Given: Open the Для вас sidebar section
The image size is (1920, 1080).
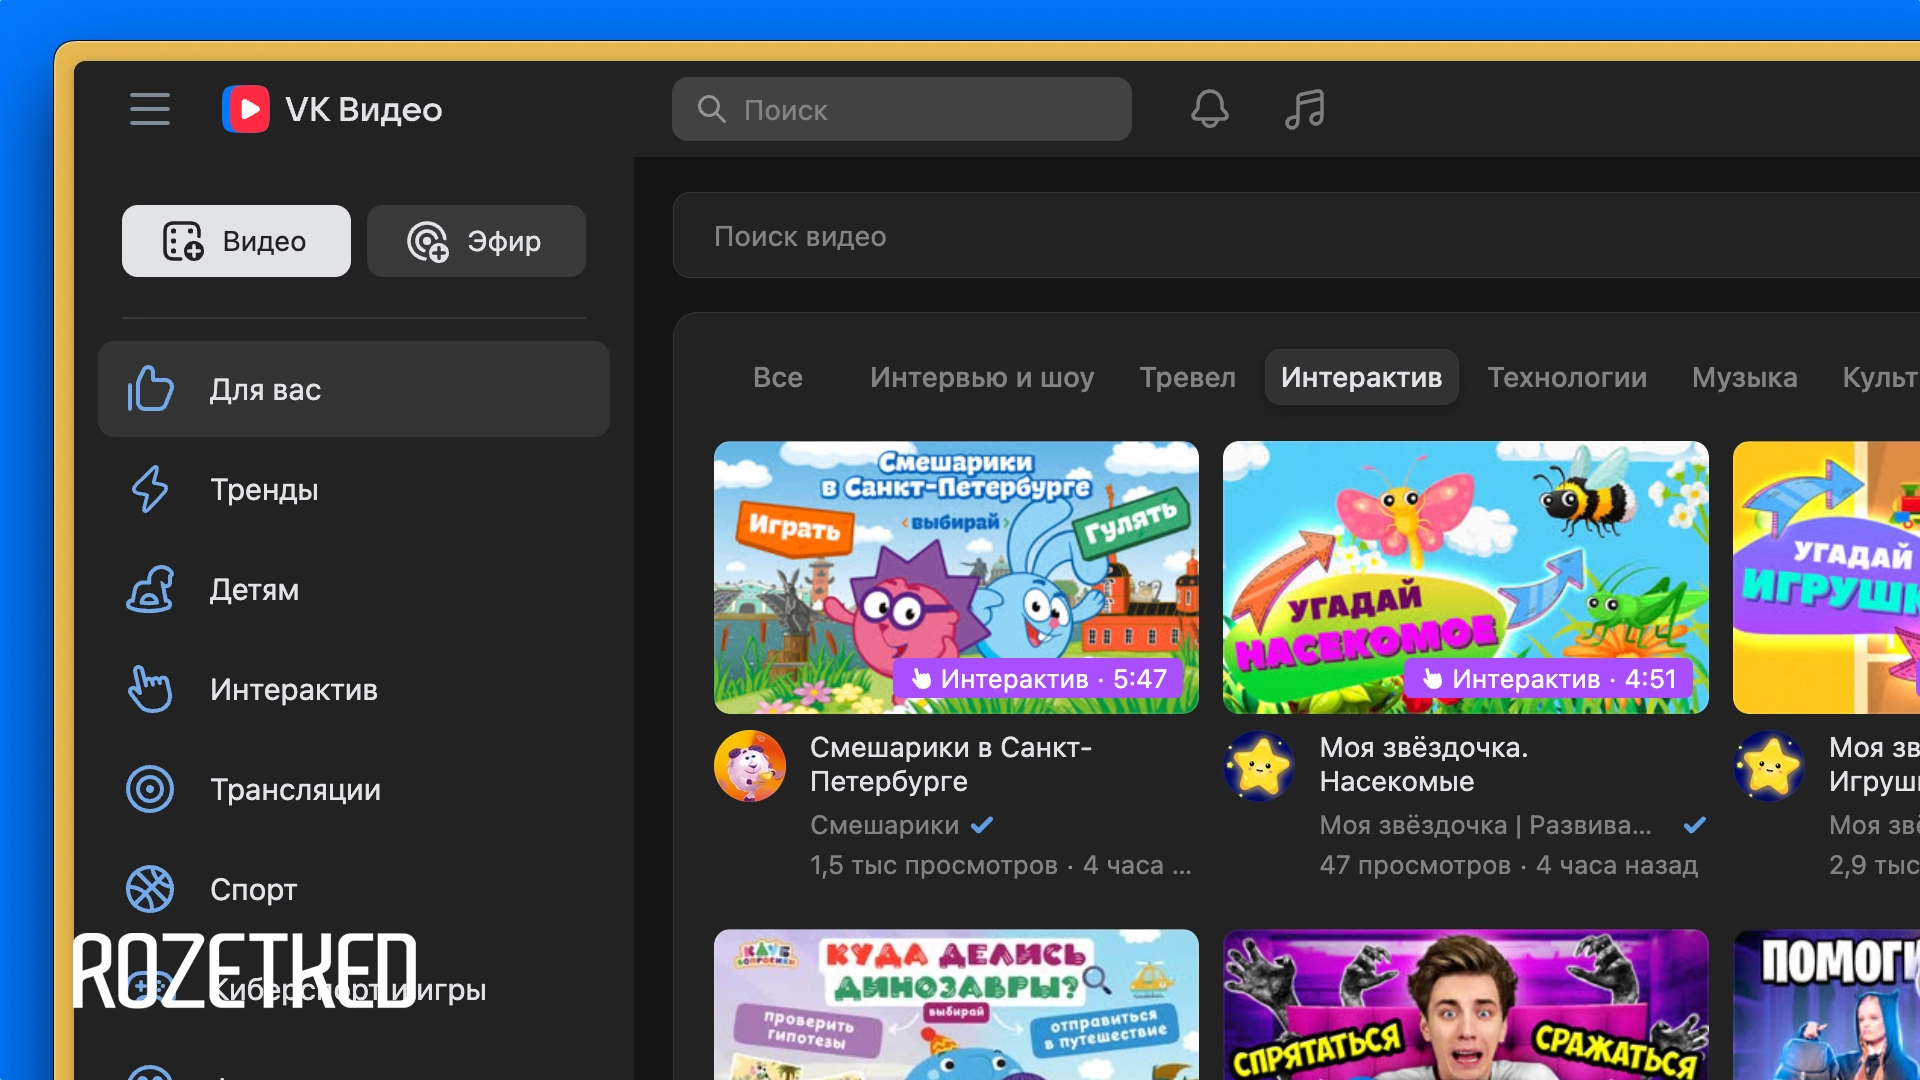Looking at the screenshot, I should pyautogui.click(x=354, y=389).
